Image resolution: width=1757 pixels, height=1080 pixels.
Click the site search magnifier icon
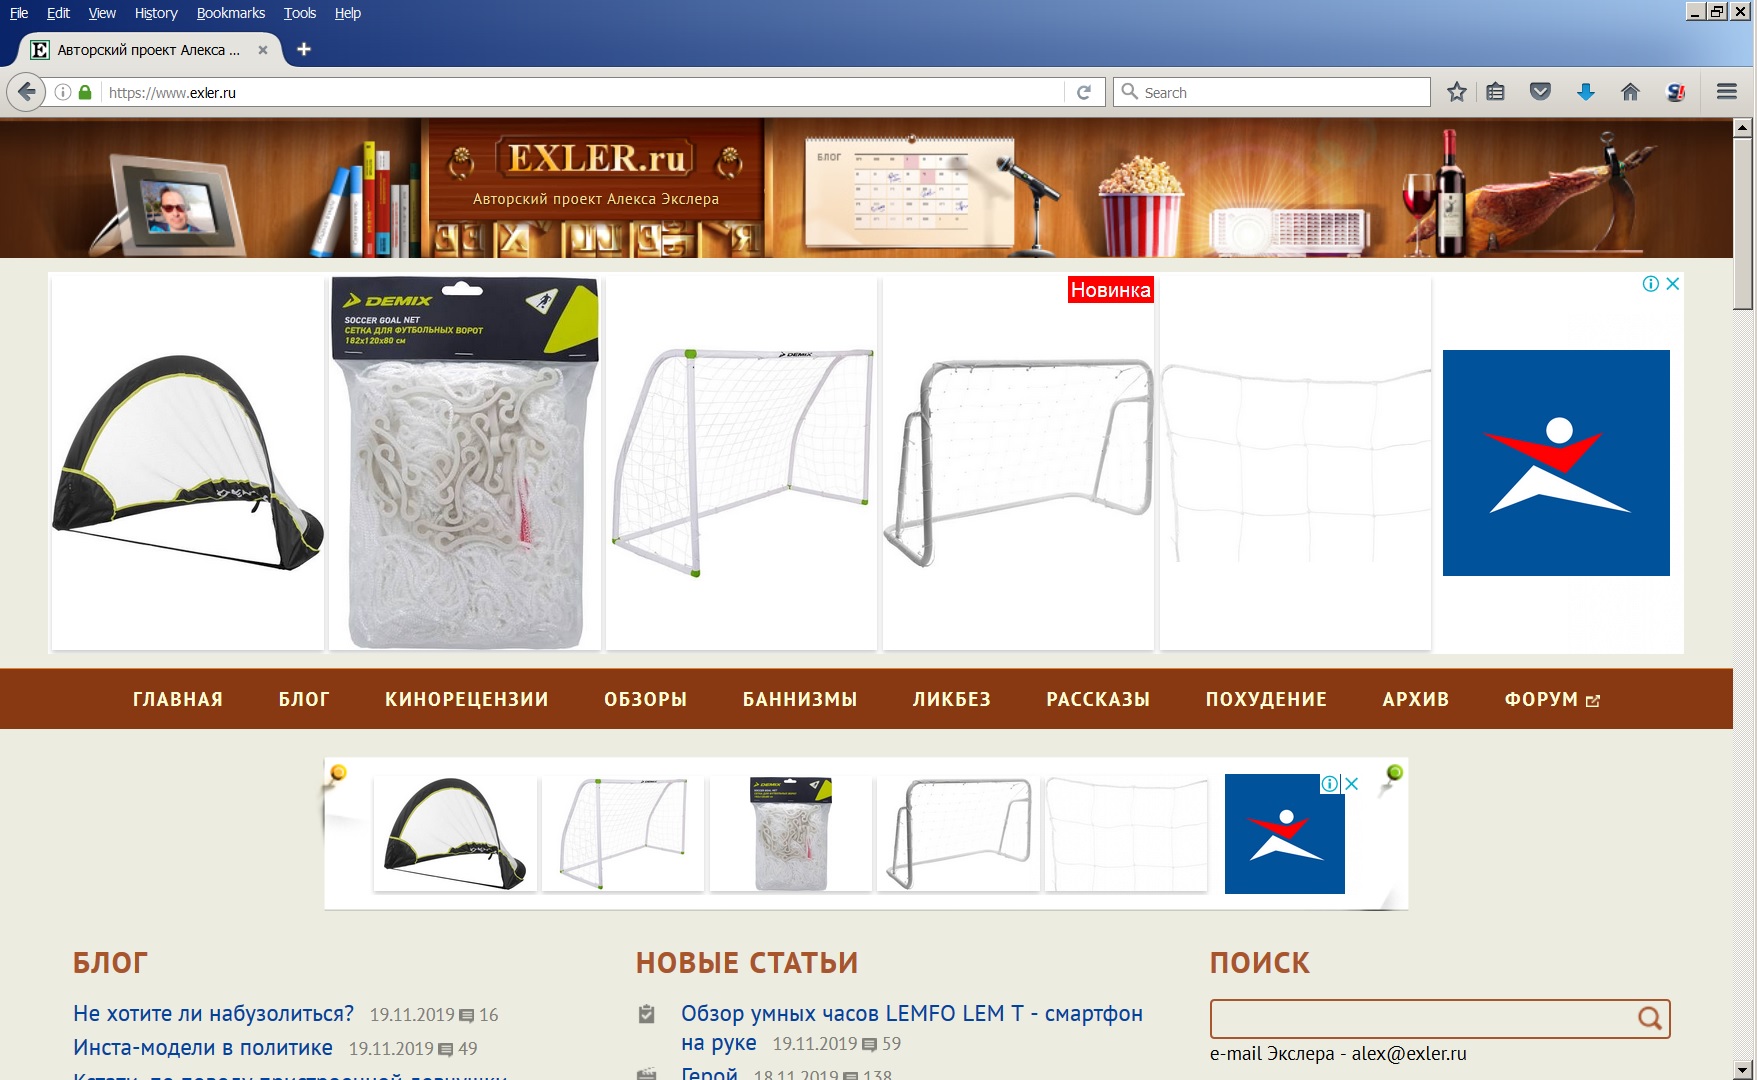click(x=1649, y=1018)
